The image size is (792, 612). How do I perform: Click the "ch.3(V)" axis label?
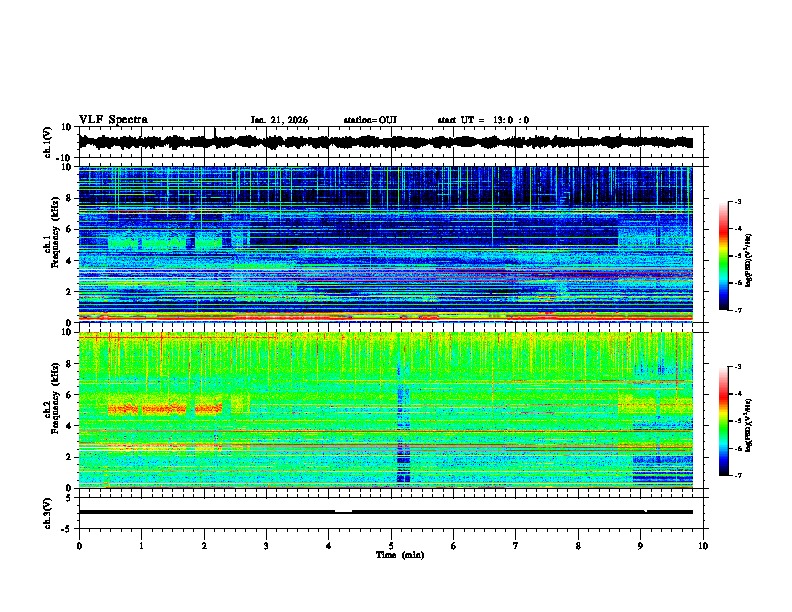48,513
